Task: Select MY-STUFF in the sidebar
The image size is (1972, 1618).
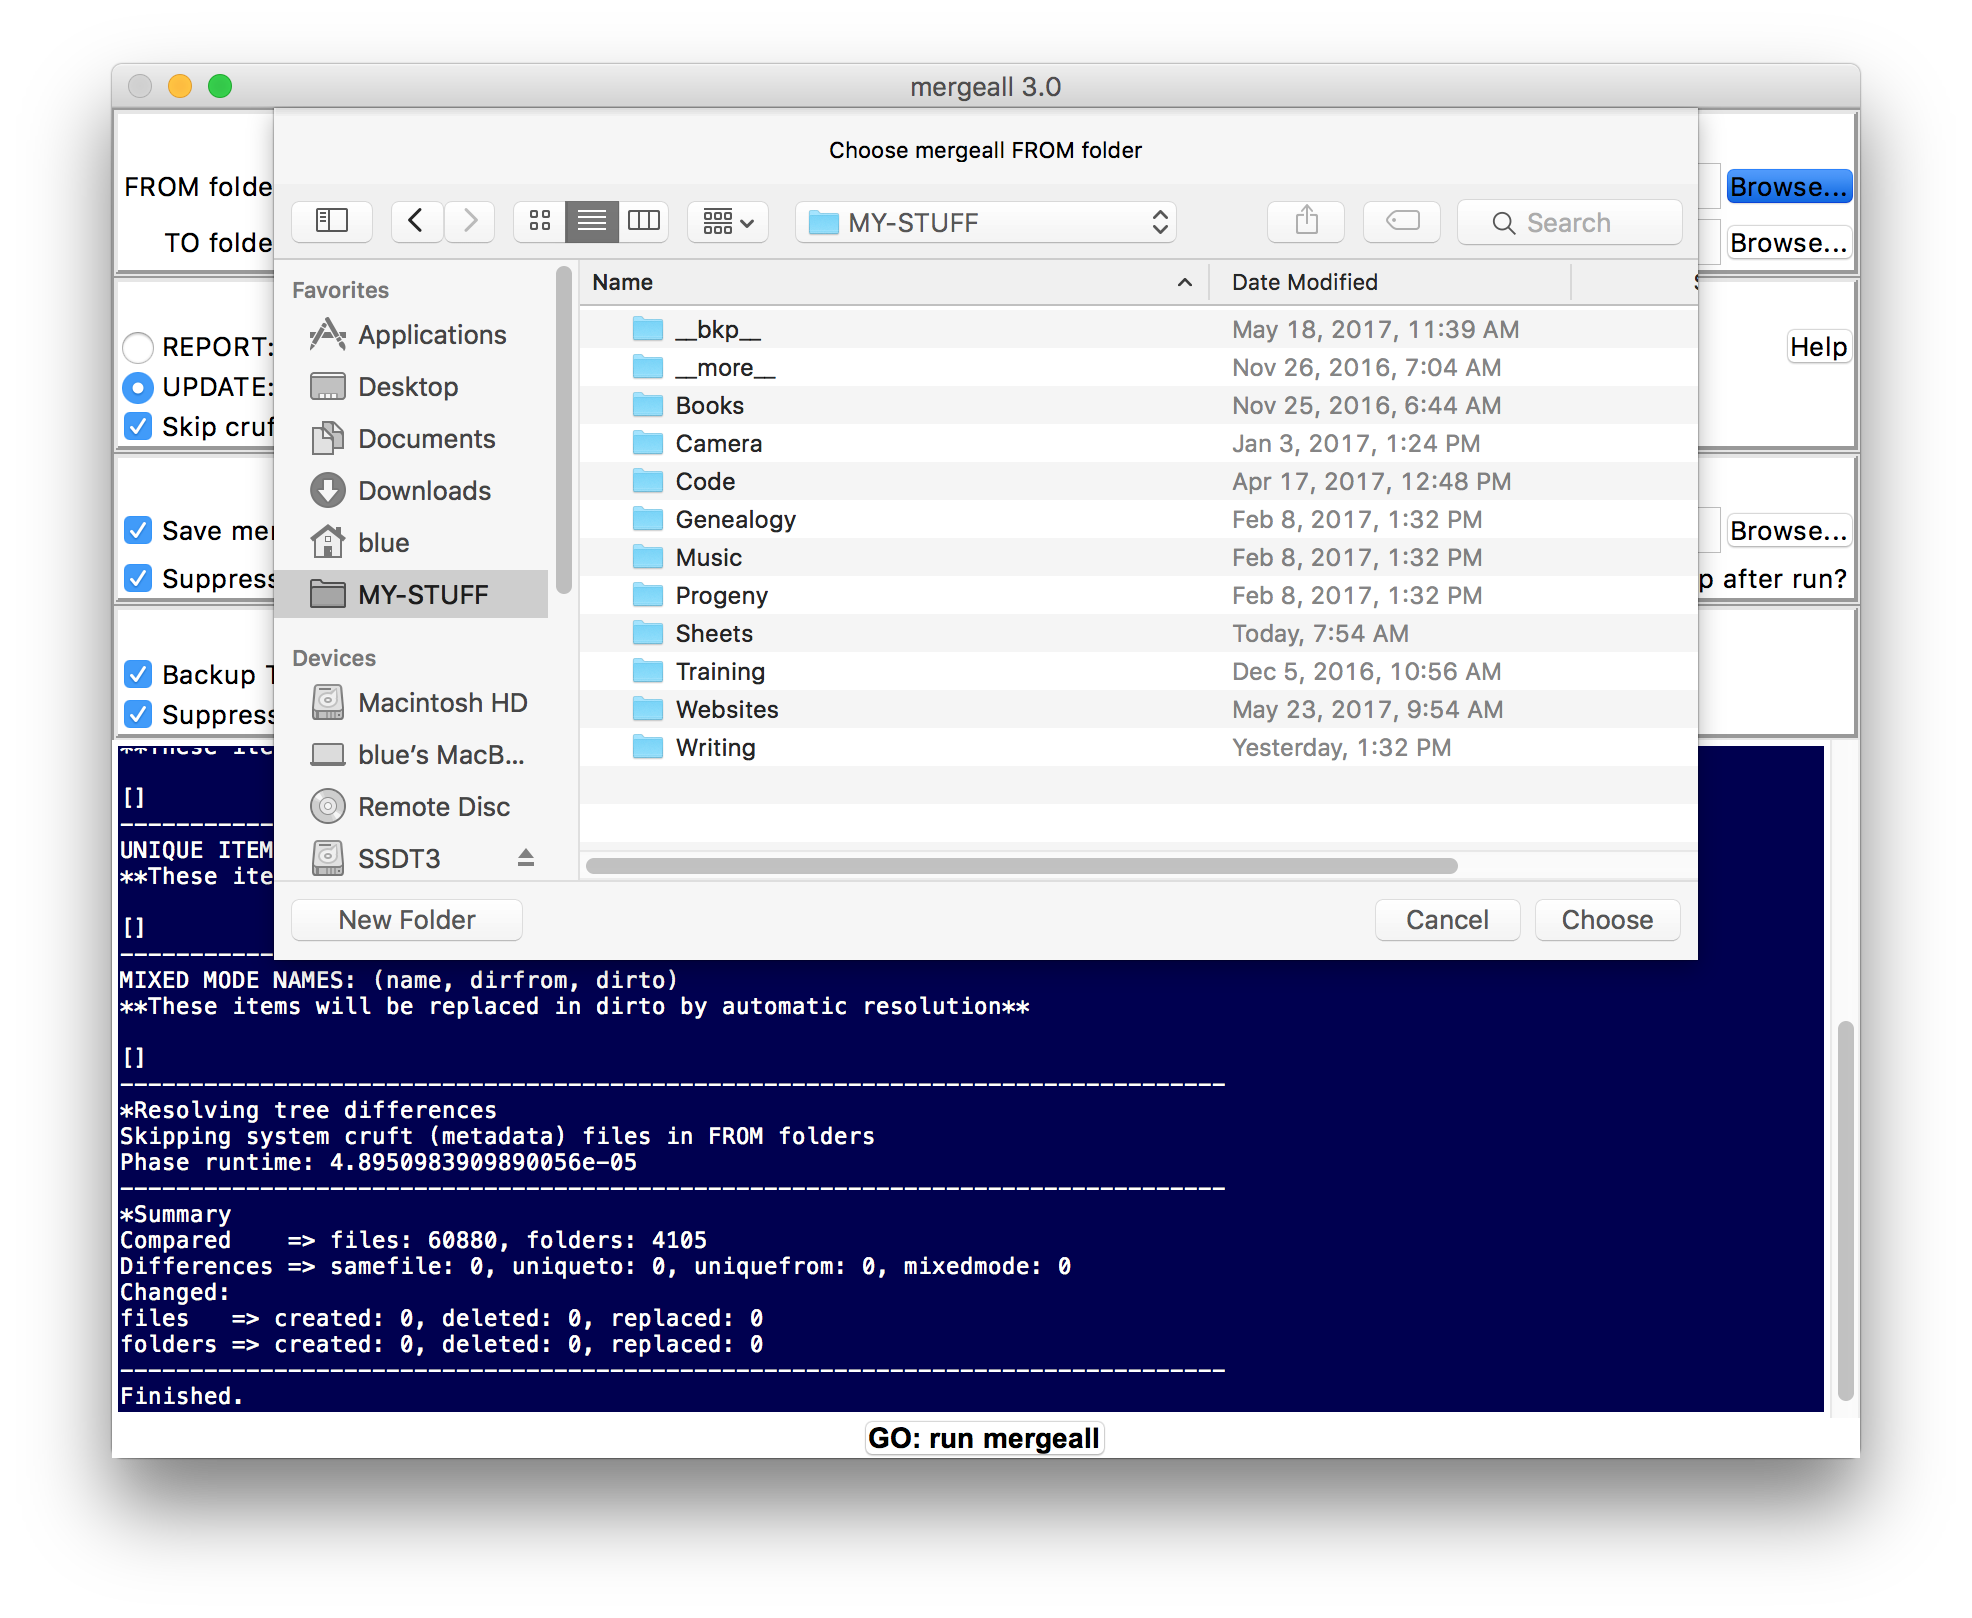Action: [x=412, y=595]
